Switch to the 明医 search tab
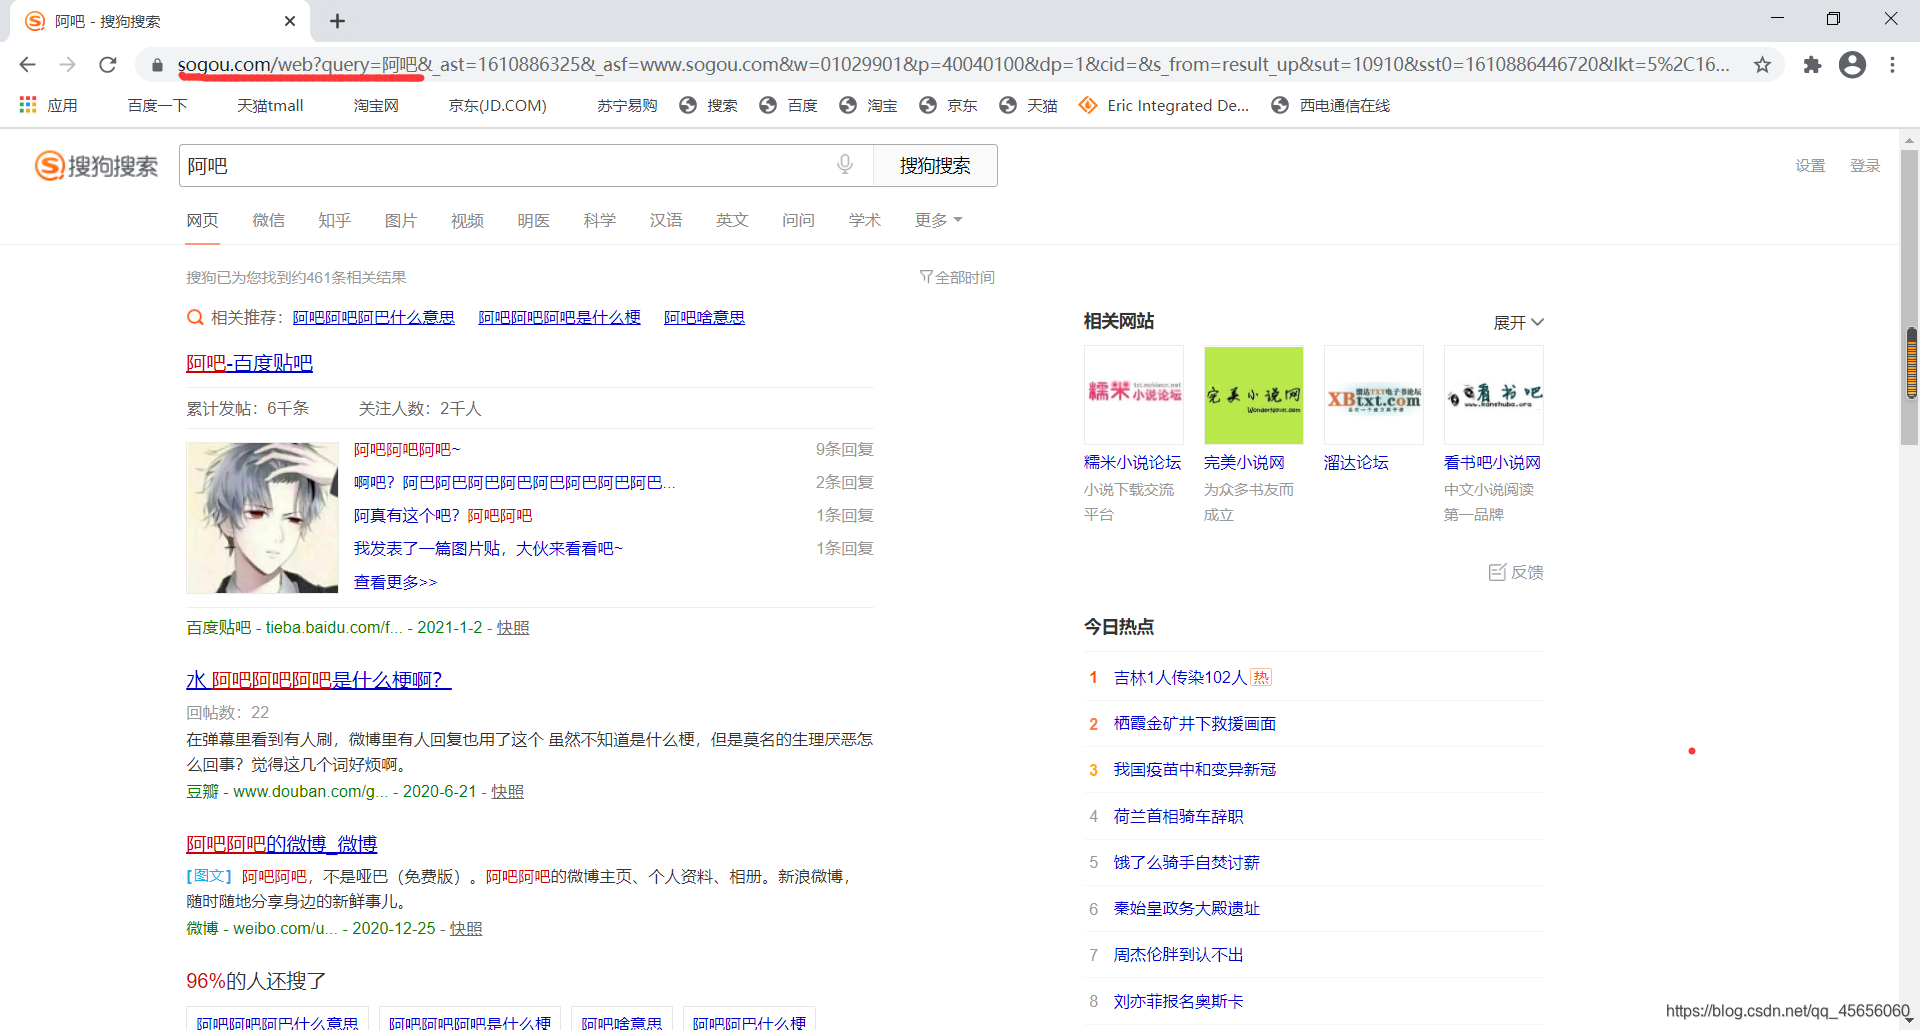Screen dimensions: 1920x1030 533,220
